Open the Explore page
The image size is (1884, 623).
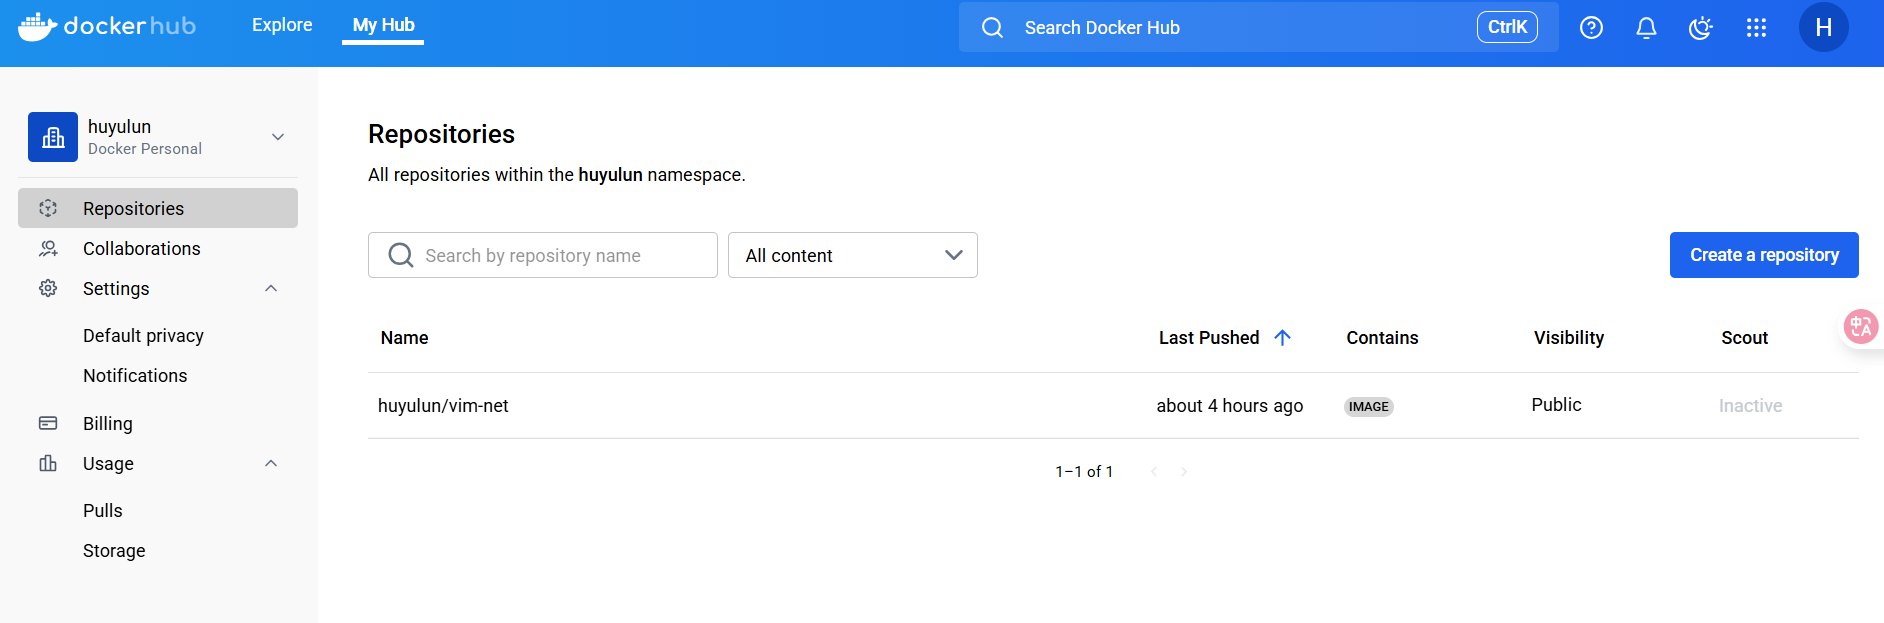[282, 25]
